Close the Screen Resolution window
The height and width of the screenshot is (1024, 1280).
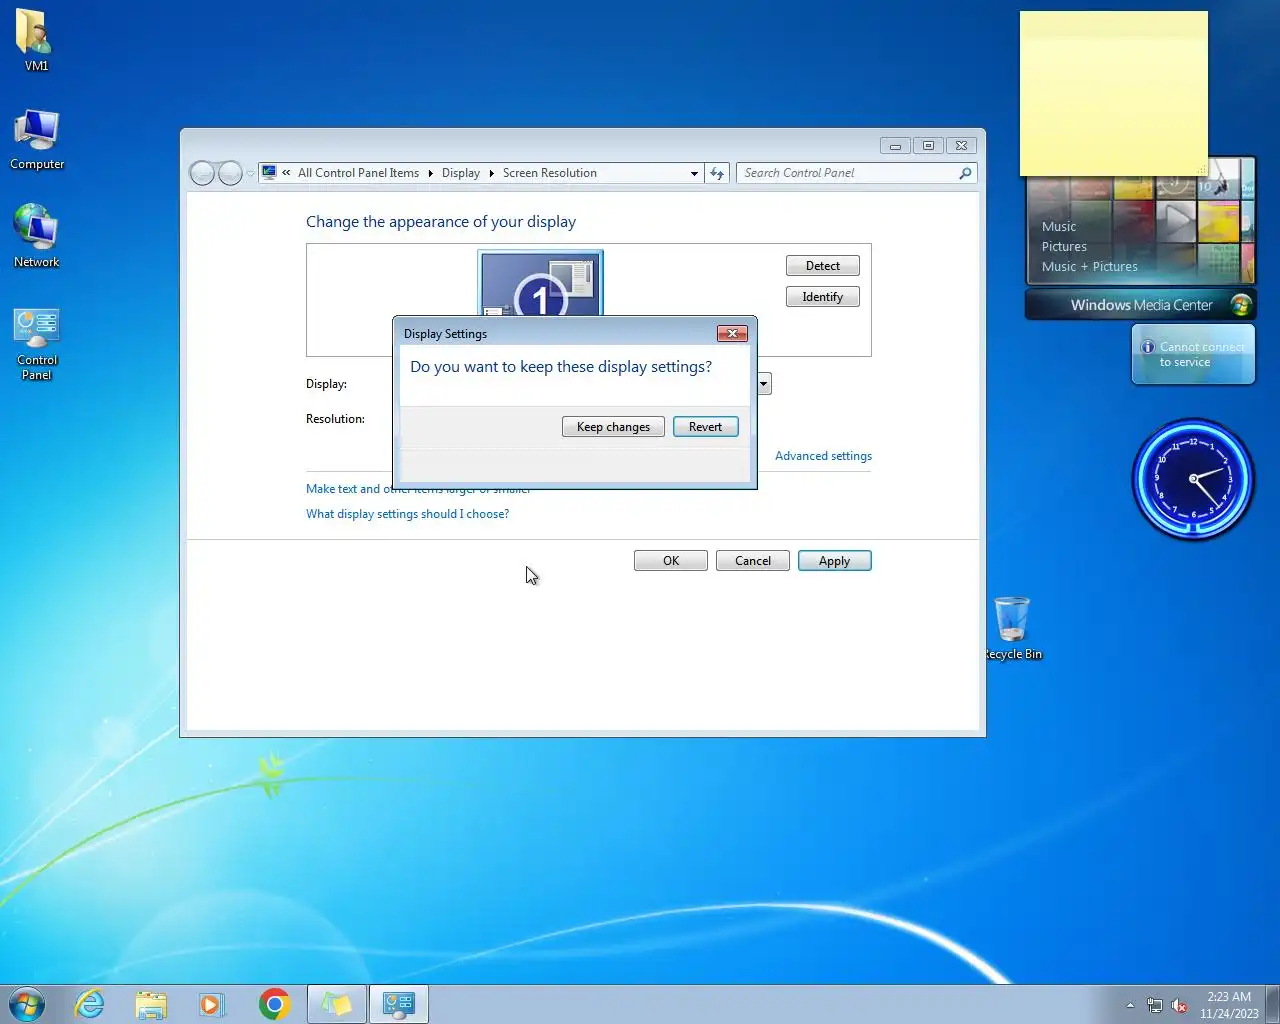(x=961, y=146)
